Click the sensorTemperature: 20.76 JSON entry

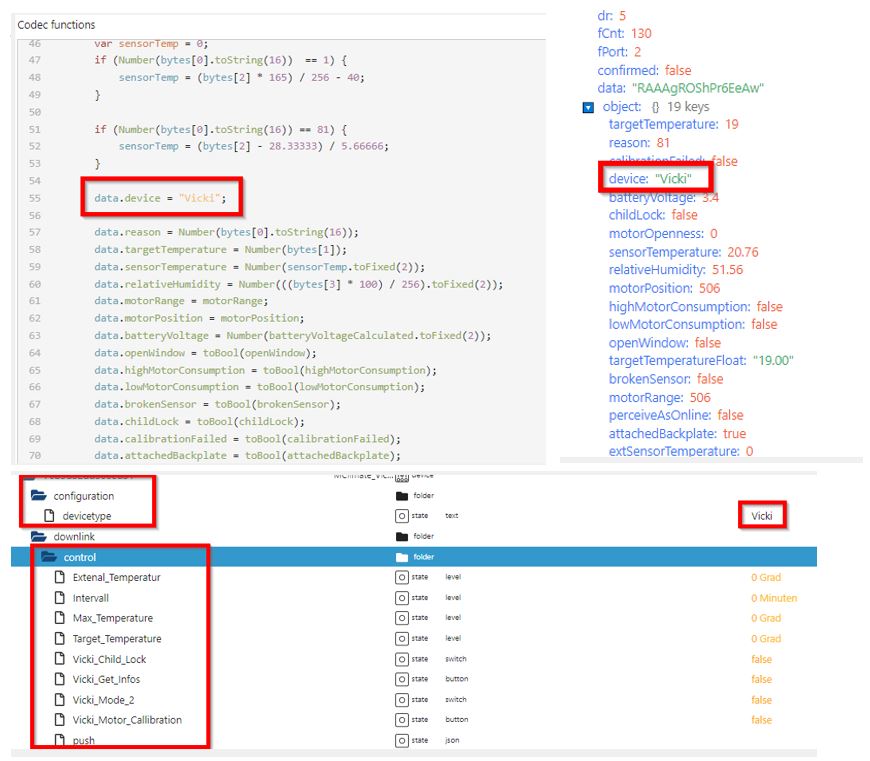click(x=683, y=252)
